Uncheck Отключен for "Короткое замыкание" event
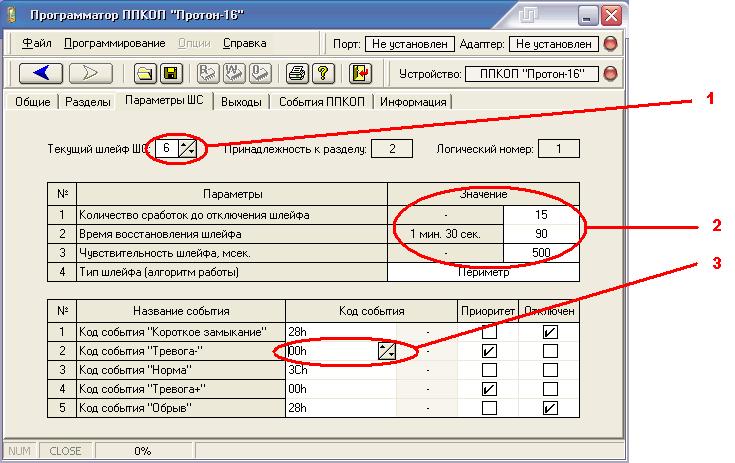This screenshot has width=735, height=463. click(550, 332)
